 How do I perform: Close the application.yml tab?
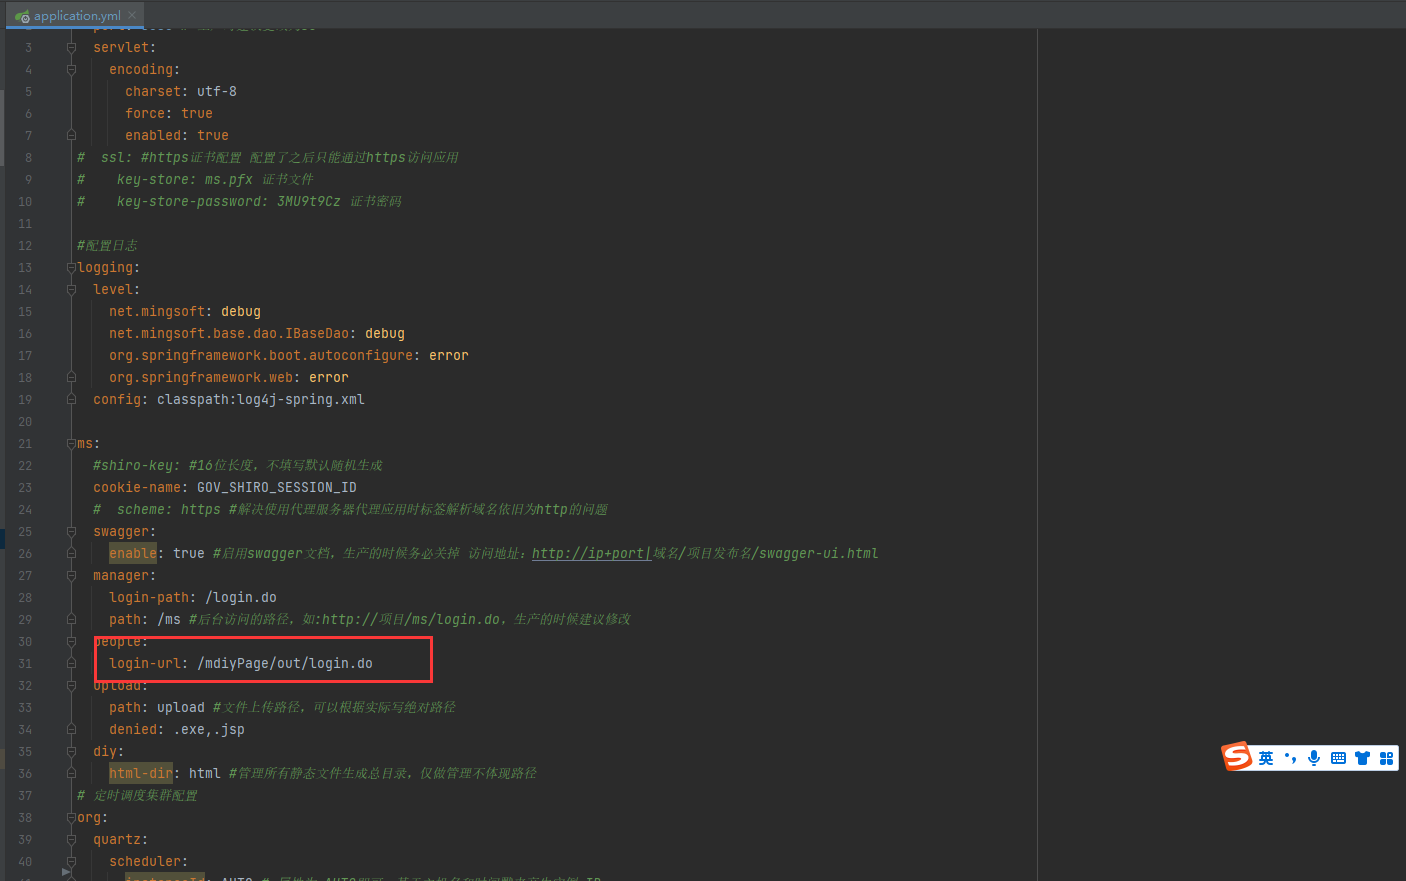[132, 15]
